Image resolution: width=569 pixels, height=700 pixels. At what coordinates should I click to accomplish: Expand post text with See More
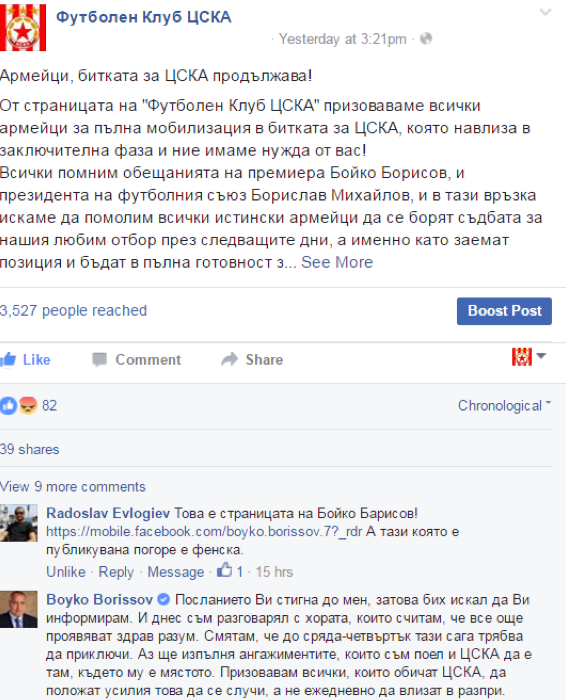[x=337, y=262]
